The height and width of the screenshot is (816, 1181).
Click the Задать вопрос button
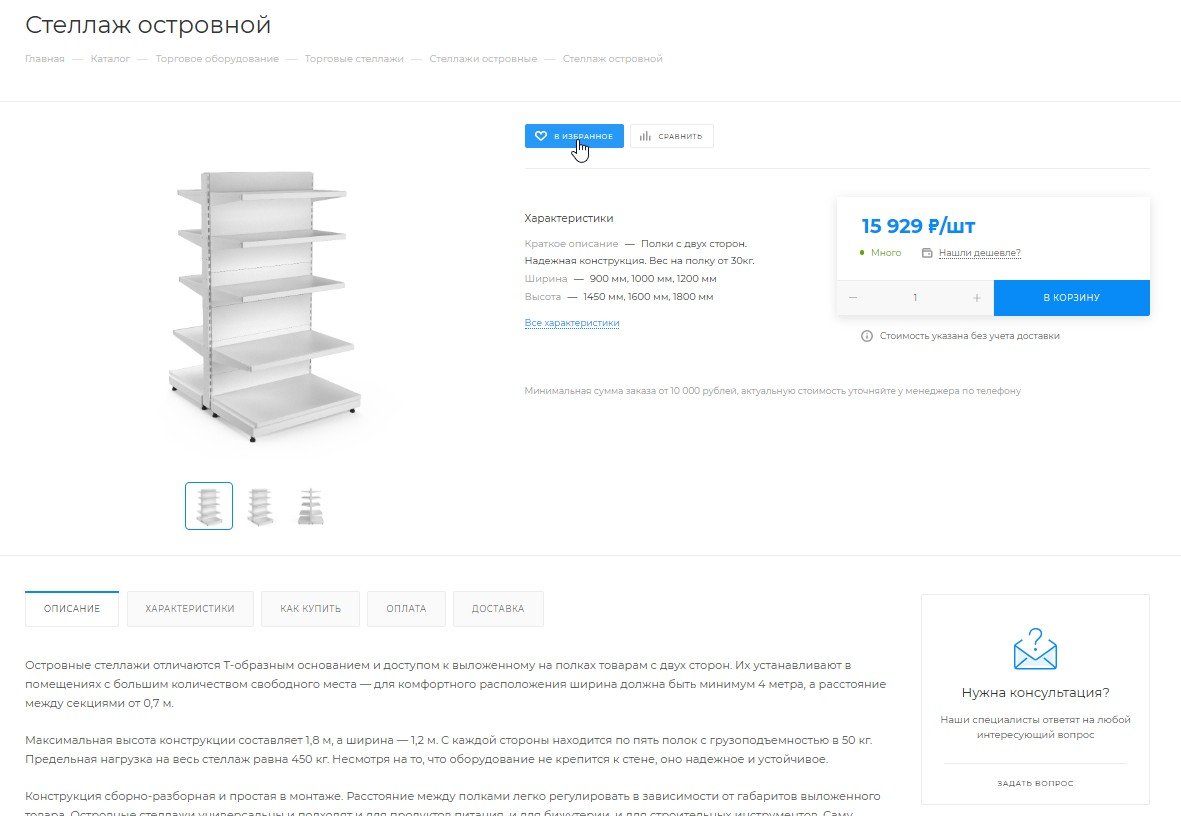tap(1035, 784)
